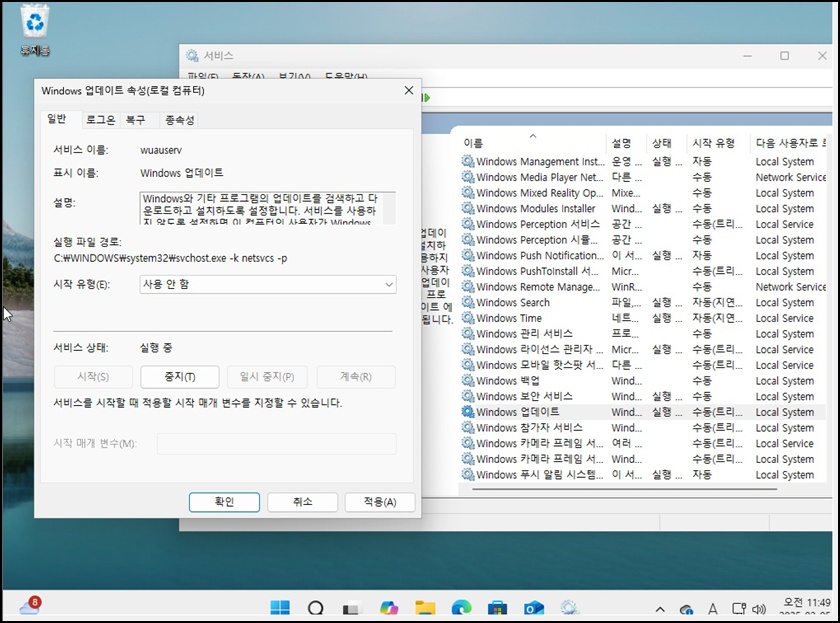Open Task View from taskbar
840x623 pixels.
click(351, 609)
